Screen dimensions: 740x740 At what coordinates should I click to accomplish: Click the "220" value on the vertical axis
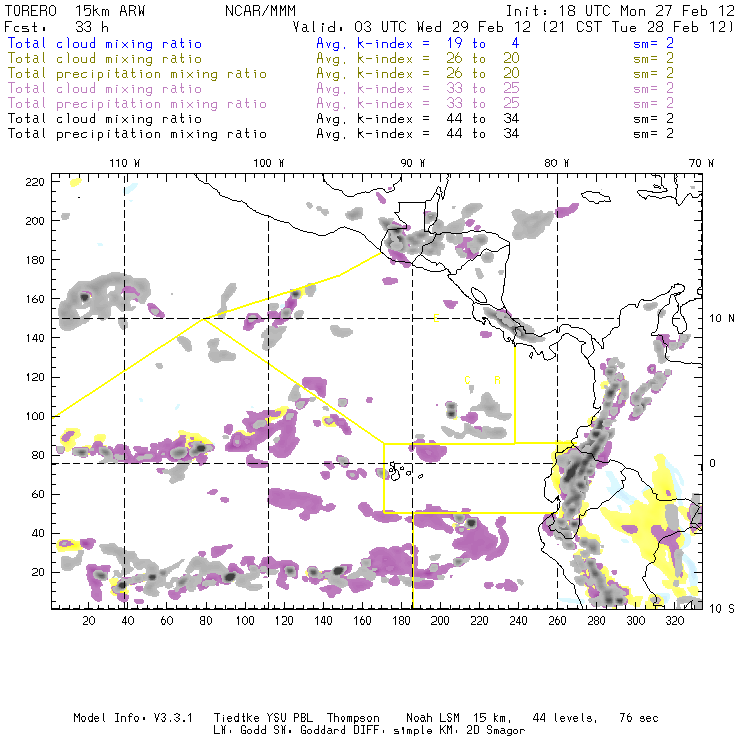(35, 182)
